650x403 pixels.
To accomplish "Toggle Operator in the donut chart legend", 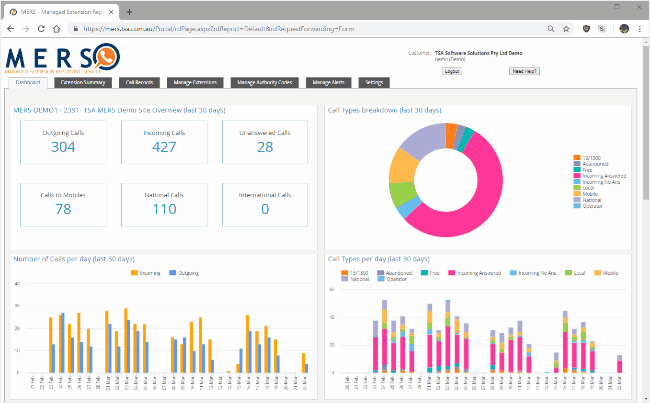I will (588, 206).
